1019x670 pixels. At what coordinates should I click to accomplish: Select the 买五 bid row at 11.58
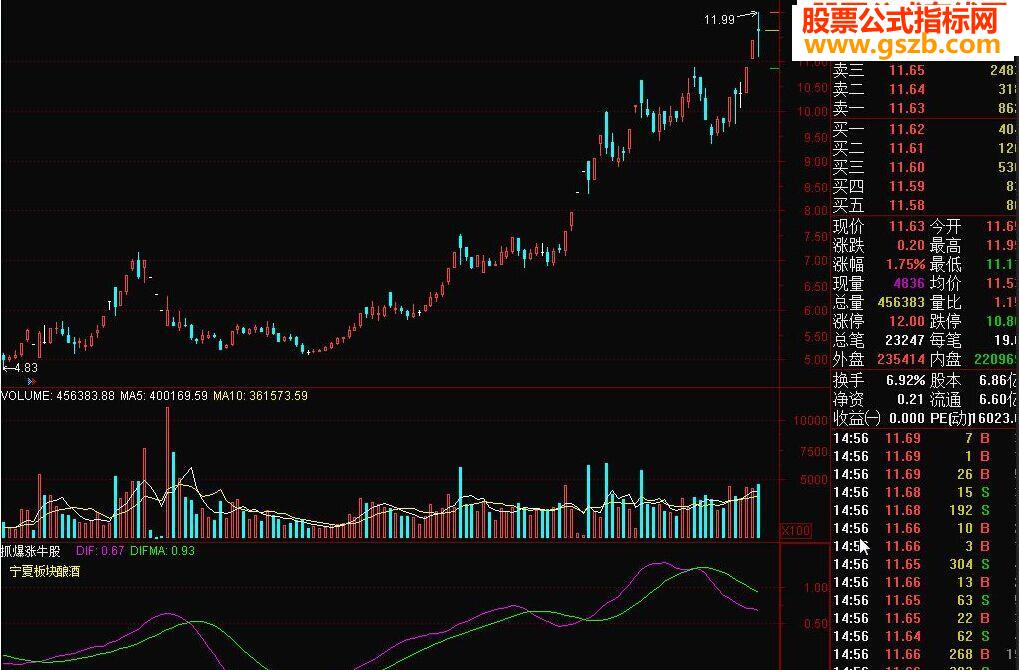click(x=924, y=205)
